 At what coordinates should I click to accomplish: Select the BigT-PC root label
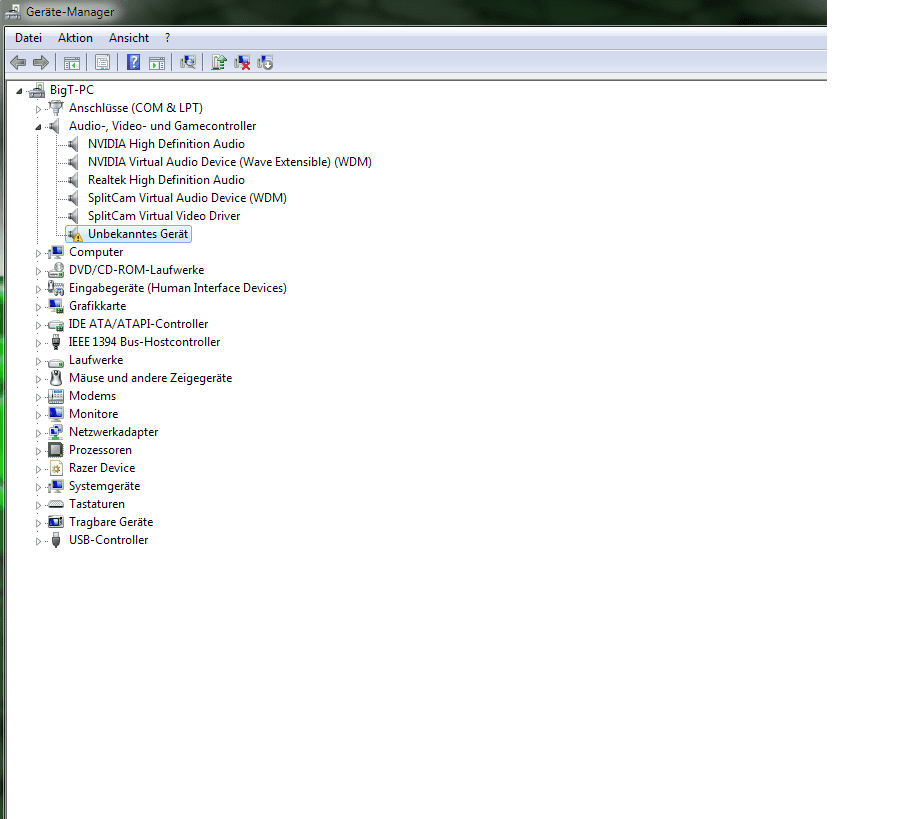71,90
